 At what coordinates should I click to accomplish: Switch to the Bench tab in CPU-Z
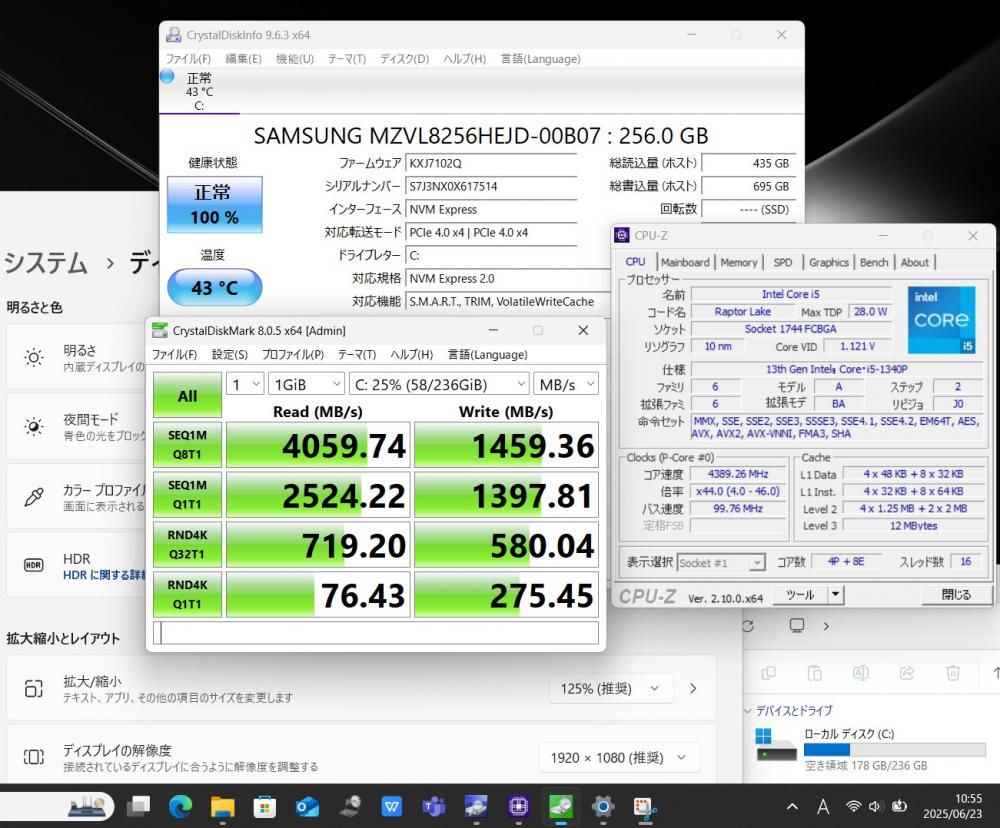874,262
